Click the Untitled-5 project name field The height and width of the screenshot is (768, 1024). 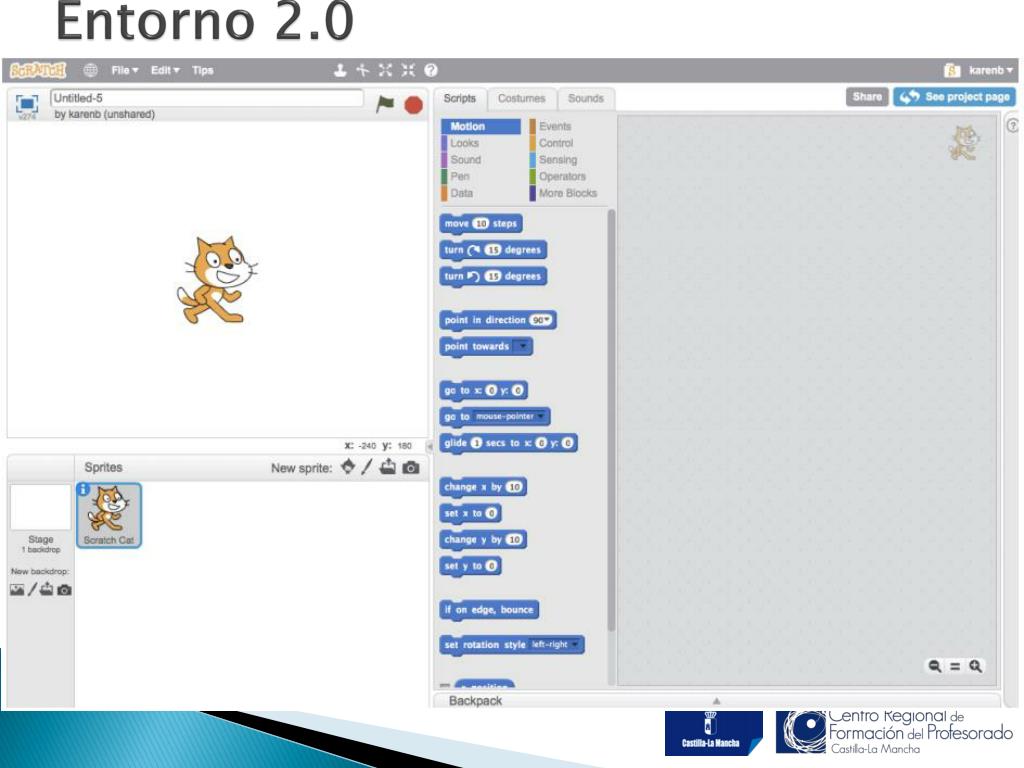(x=206, y=98)
